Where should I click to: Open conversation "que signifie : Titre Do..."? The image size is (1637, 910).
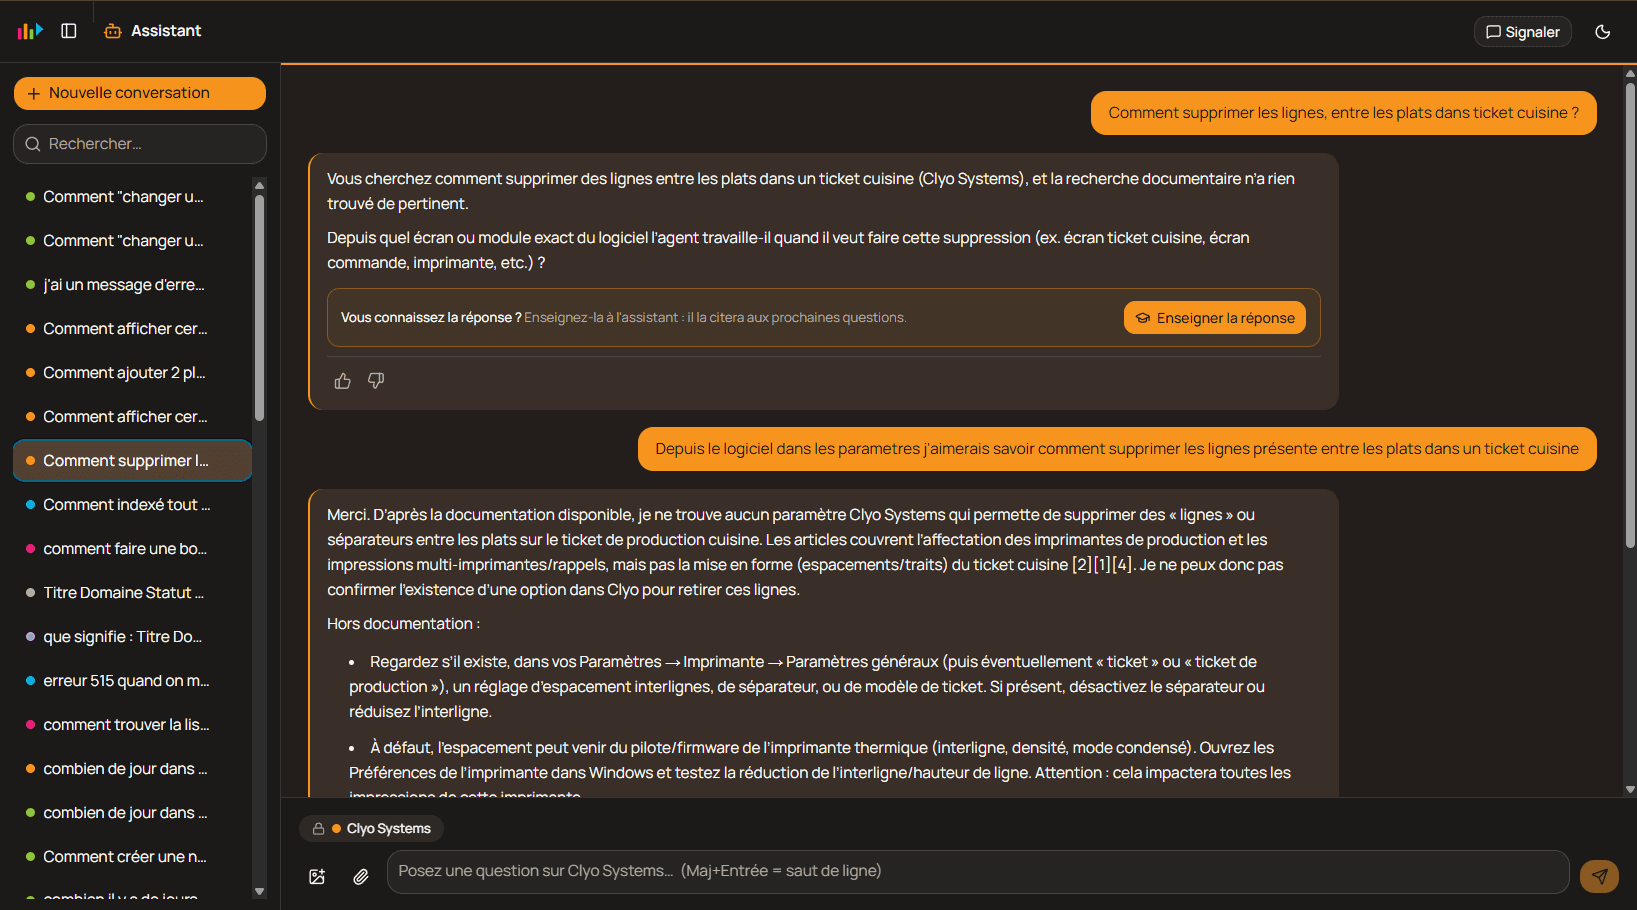(132, 637)
